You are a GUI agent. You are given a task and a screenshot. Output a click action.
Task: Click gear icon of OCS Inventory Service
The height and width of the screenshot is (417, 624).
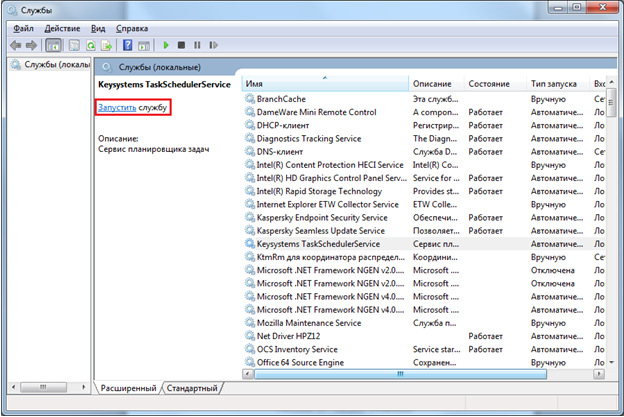(250, 349)
